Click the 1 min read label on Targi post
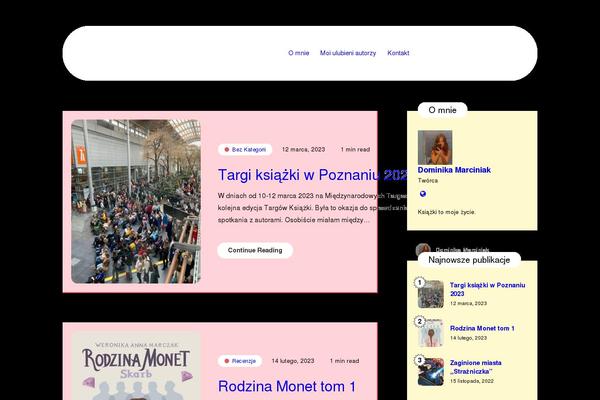 355,150
